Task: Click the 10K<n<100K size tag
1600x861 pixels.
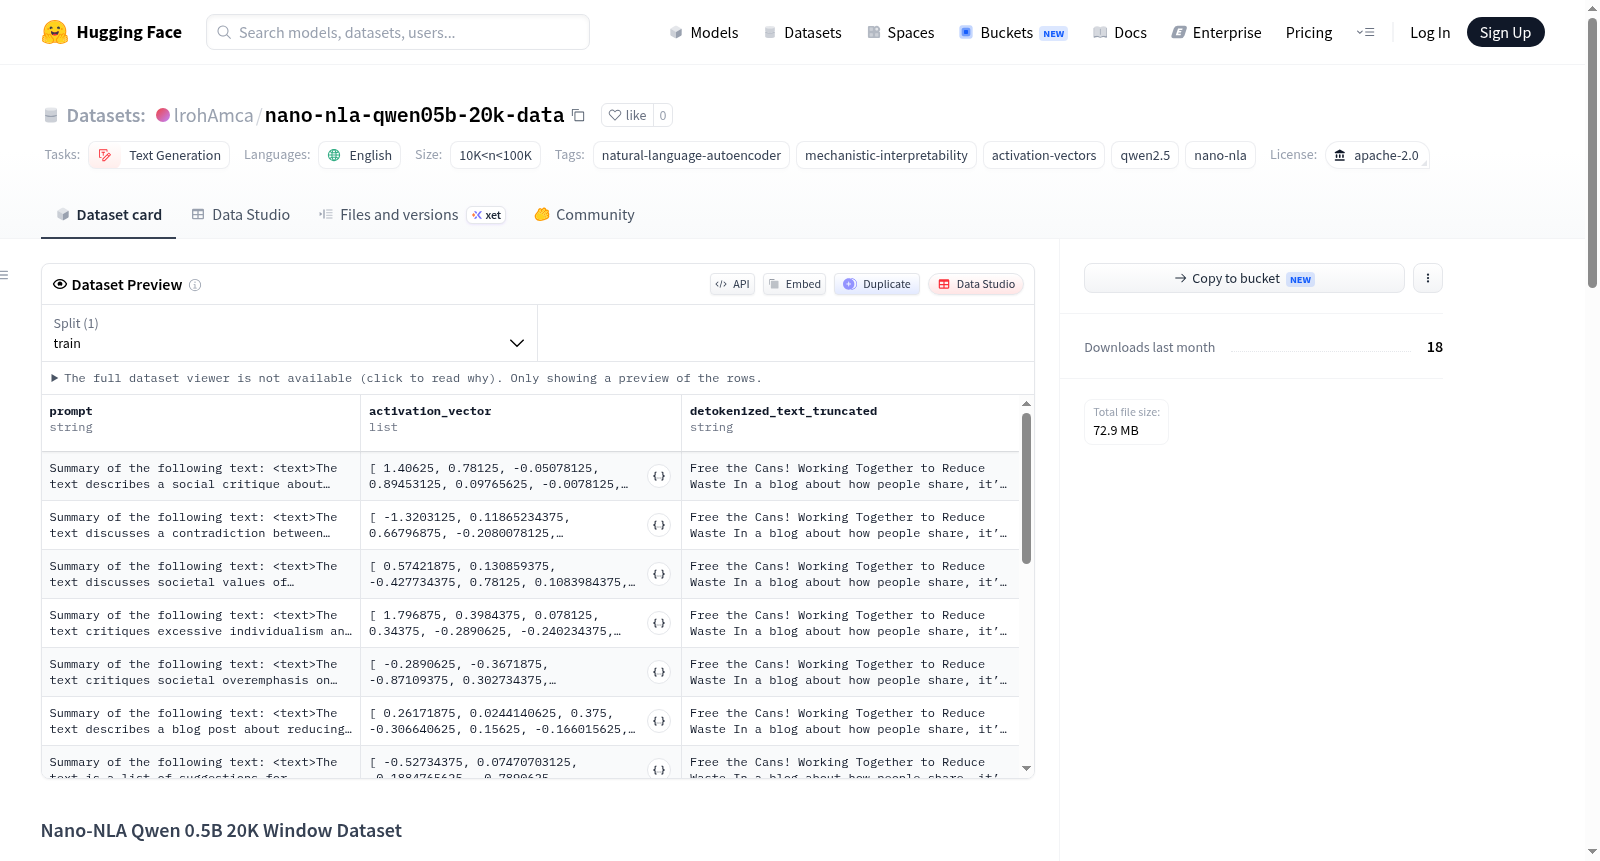Action: (x=495, y=155)
